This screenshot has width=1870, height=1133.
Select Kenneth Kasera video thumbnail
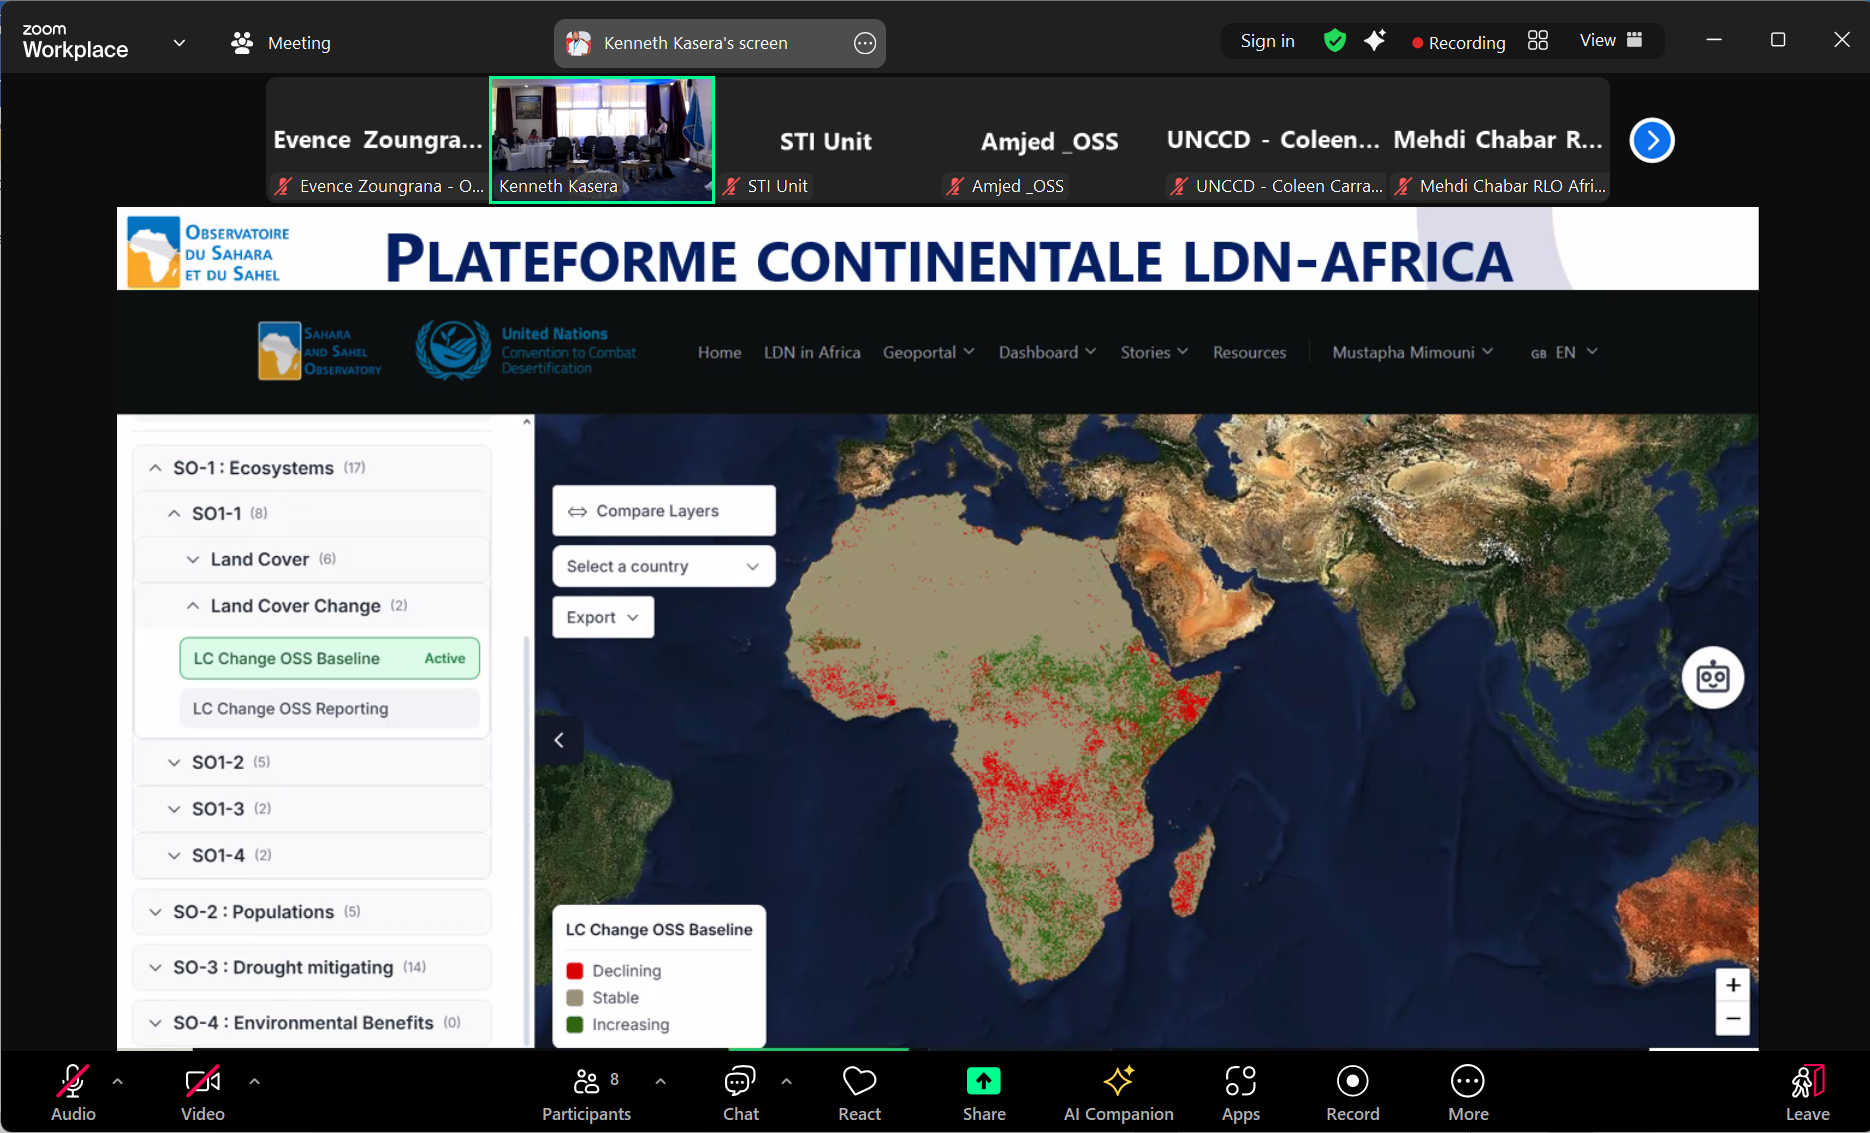602,140
